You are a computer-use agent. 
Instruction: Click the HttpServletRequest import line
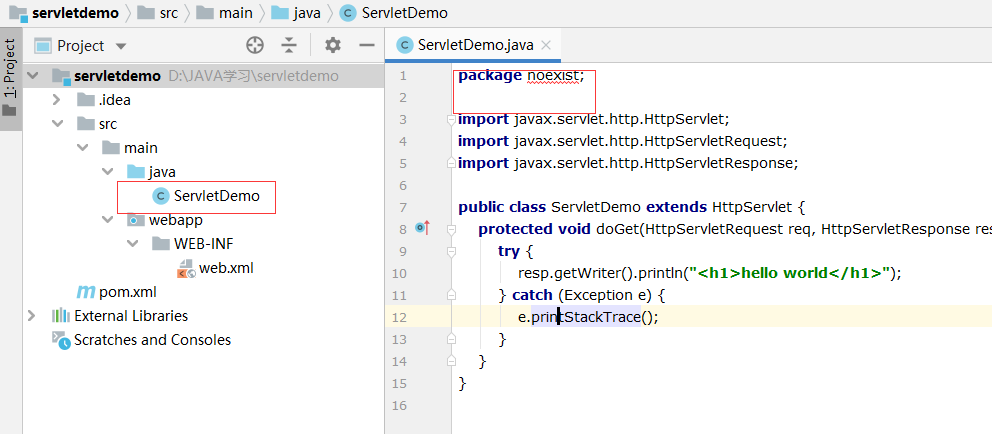coord(623,141)
